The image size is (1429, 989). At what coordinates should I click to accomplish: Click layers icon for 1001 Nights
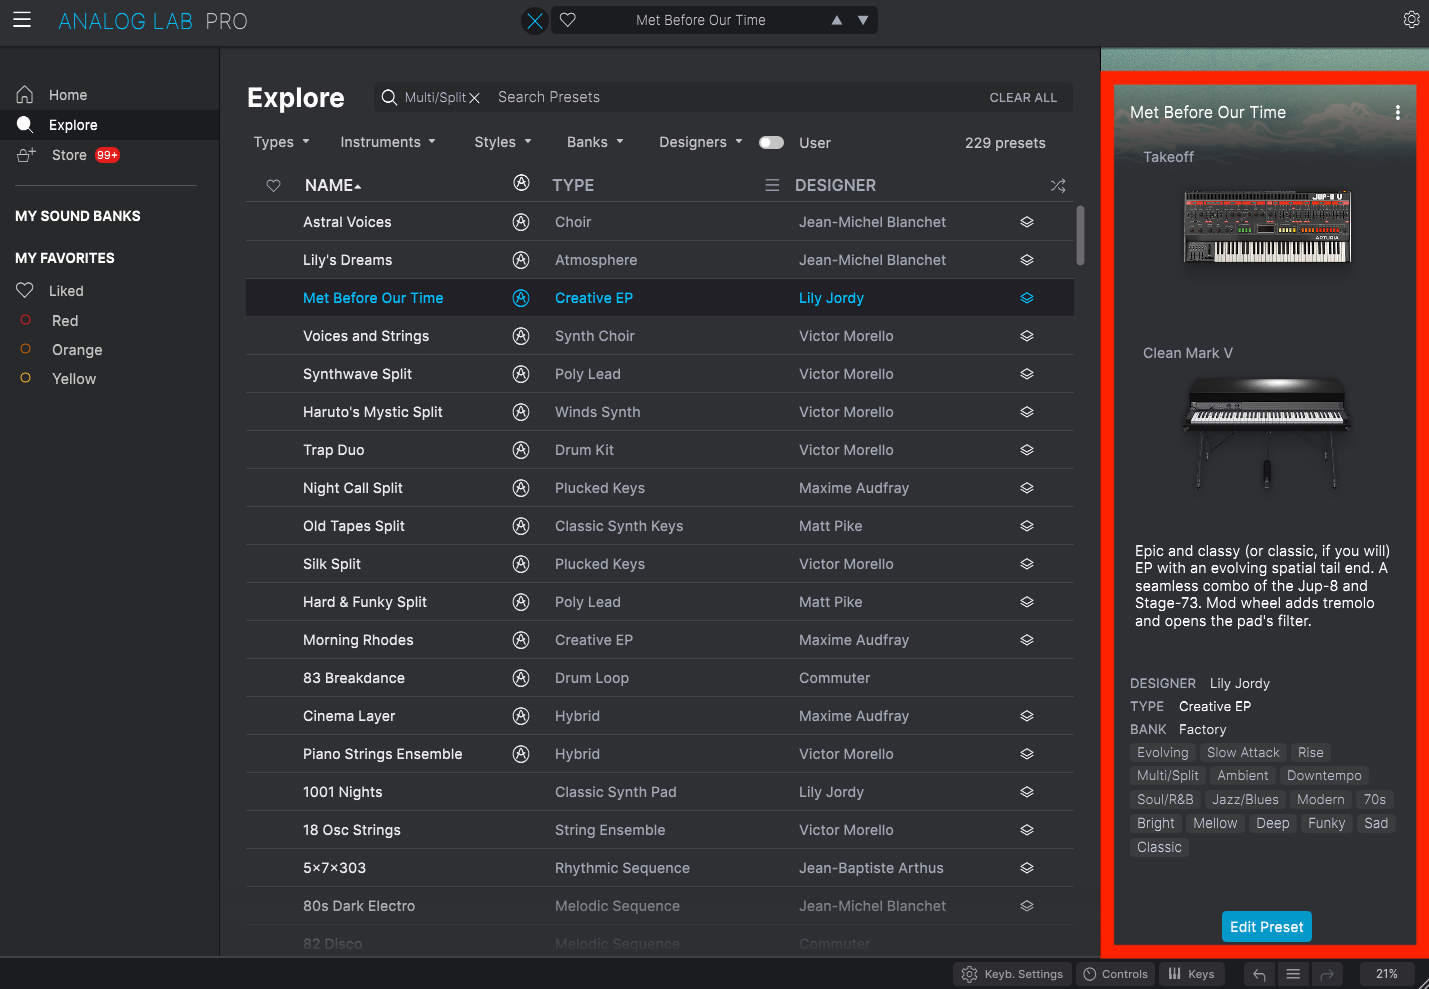[1027, 792]
